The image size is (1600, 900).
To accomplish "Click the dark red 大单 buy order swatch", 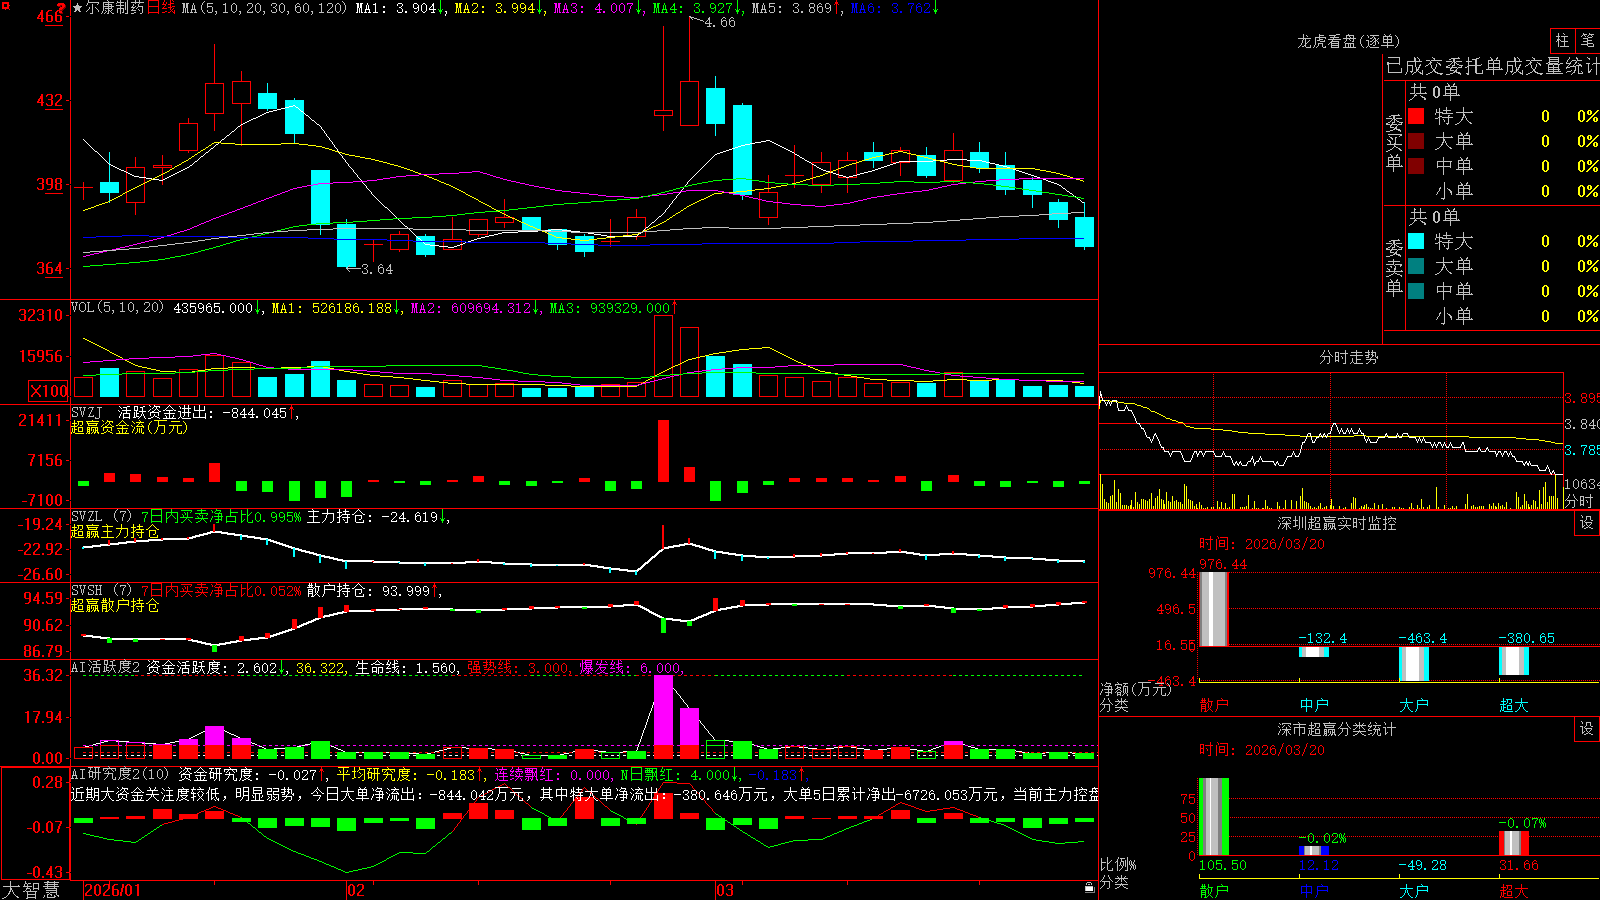I will pos(1416,141).
